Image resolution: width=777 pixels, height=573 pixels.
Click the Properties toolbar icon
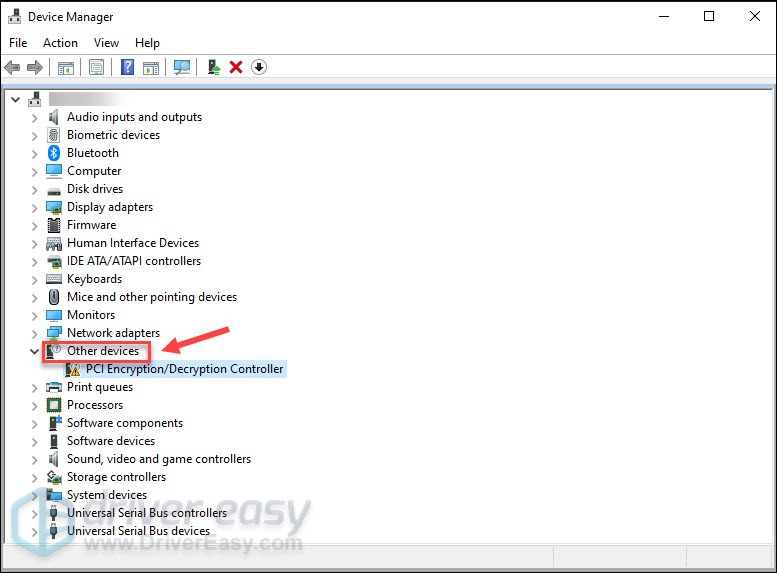point(96,67)
